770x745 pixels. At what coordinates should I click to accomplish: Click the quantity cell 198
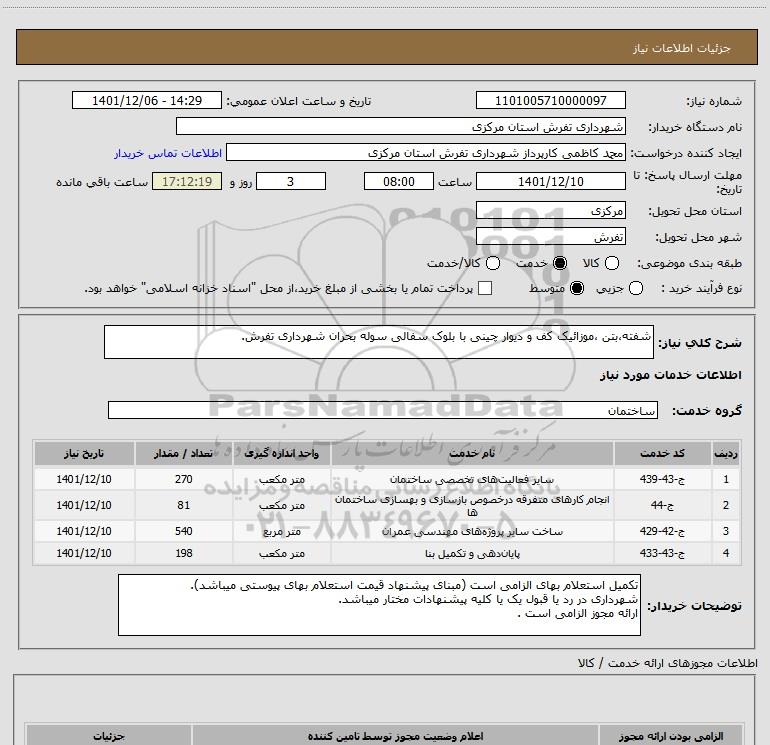coord(184,553)
